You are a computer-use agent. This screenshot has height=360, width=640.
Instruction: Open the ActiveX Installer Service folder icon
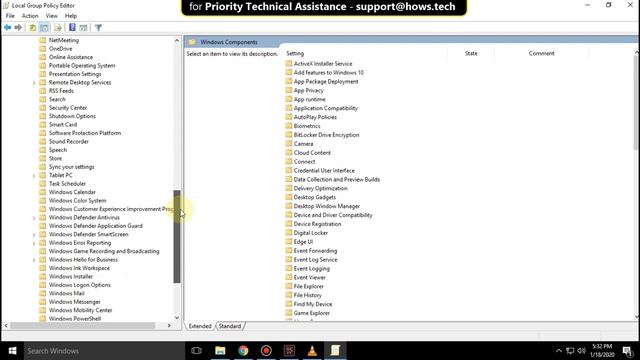289,63
